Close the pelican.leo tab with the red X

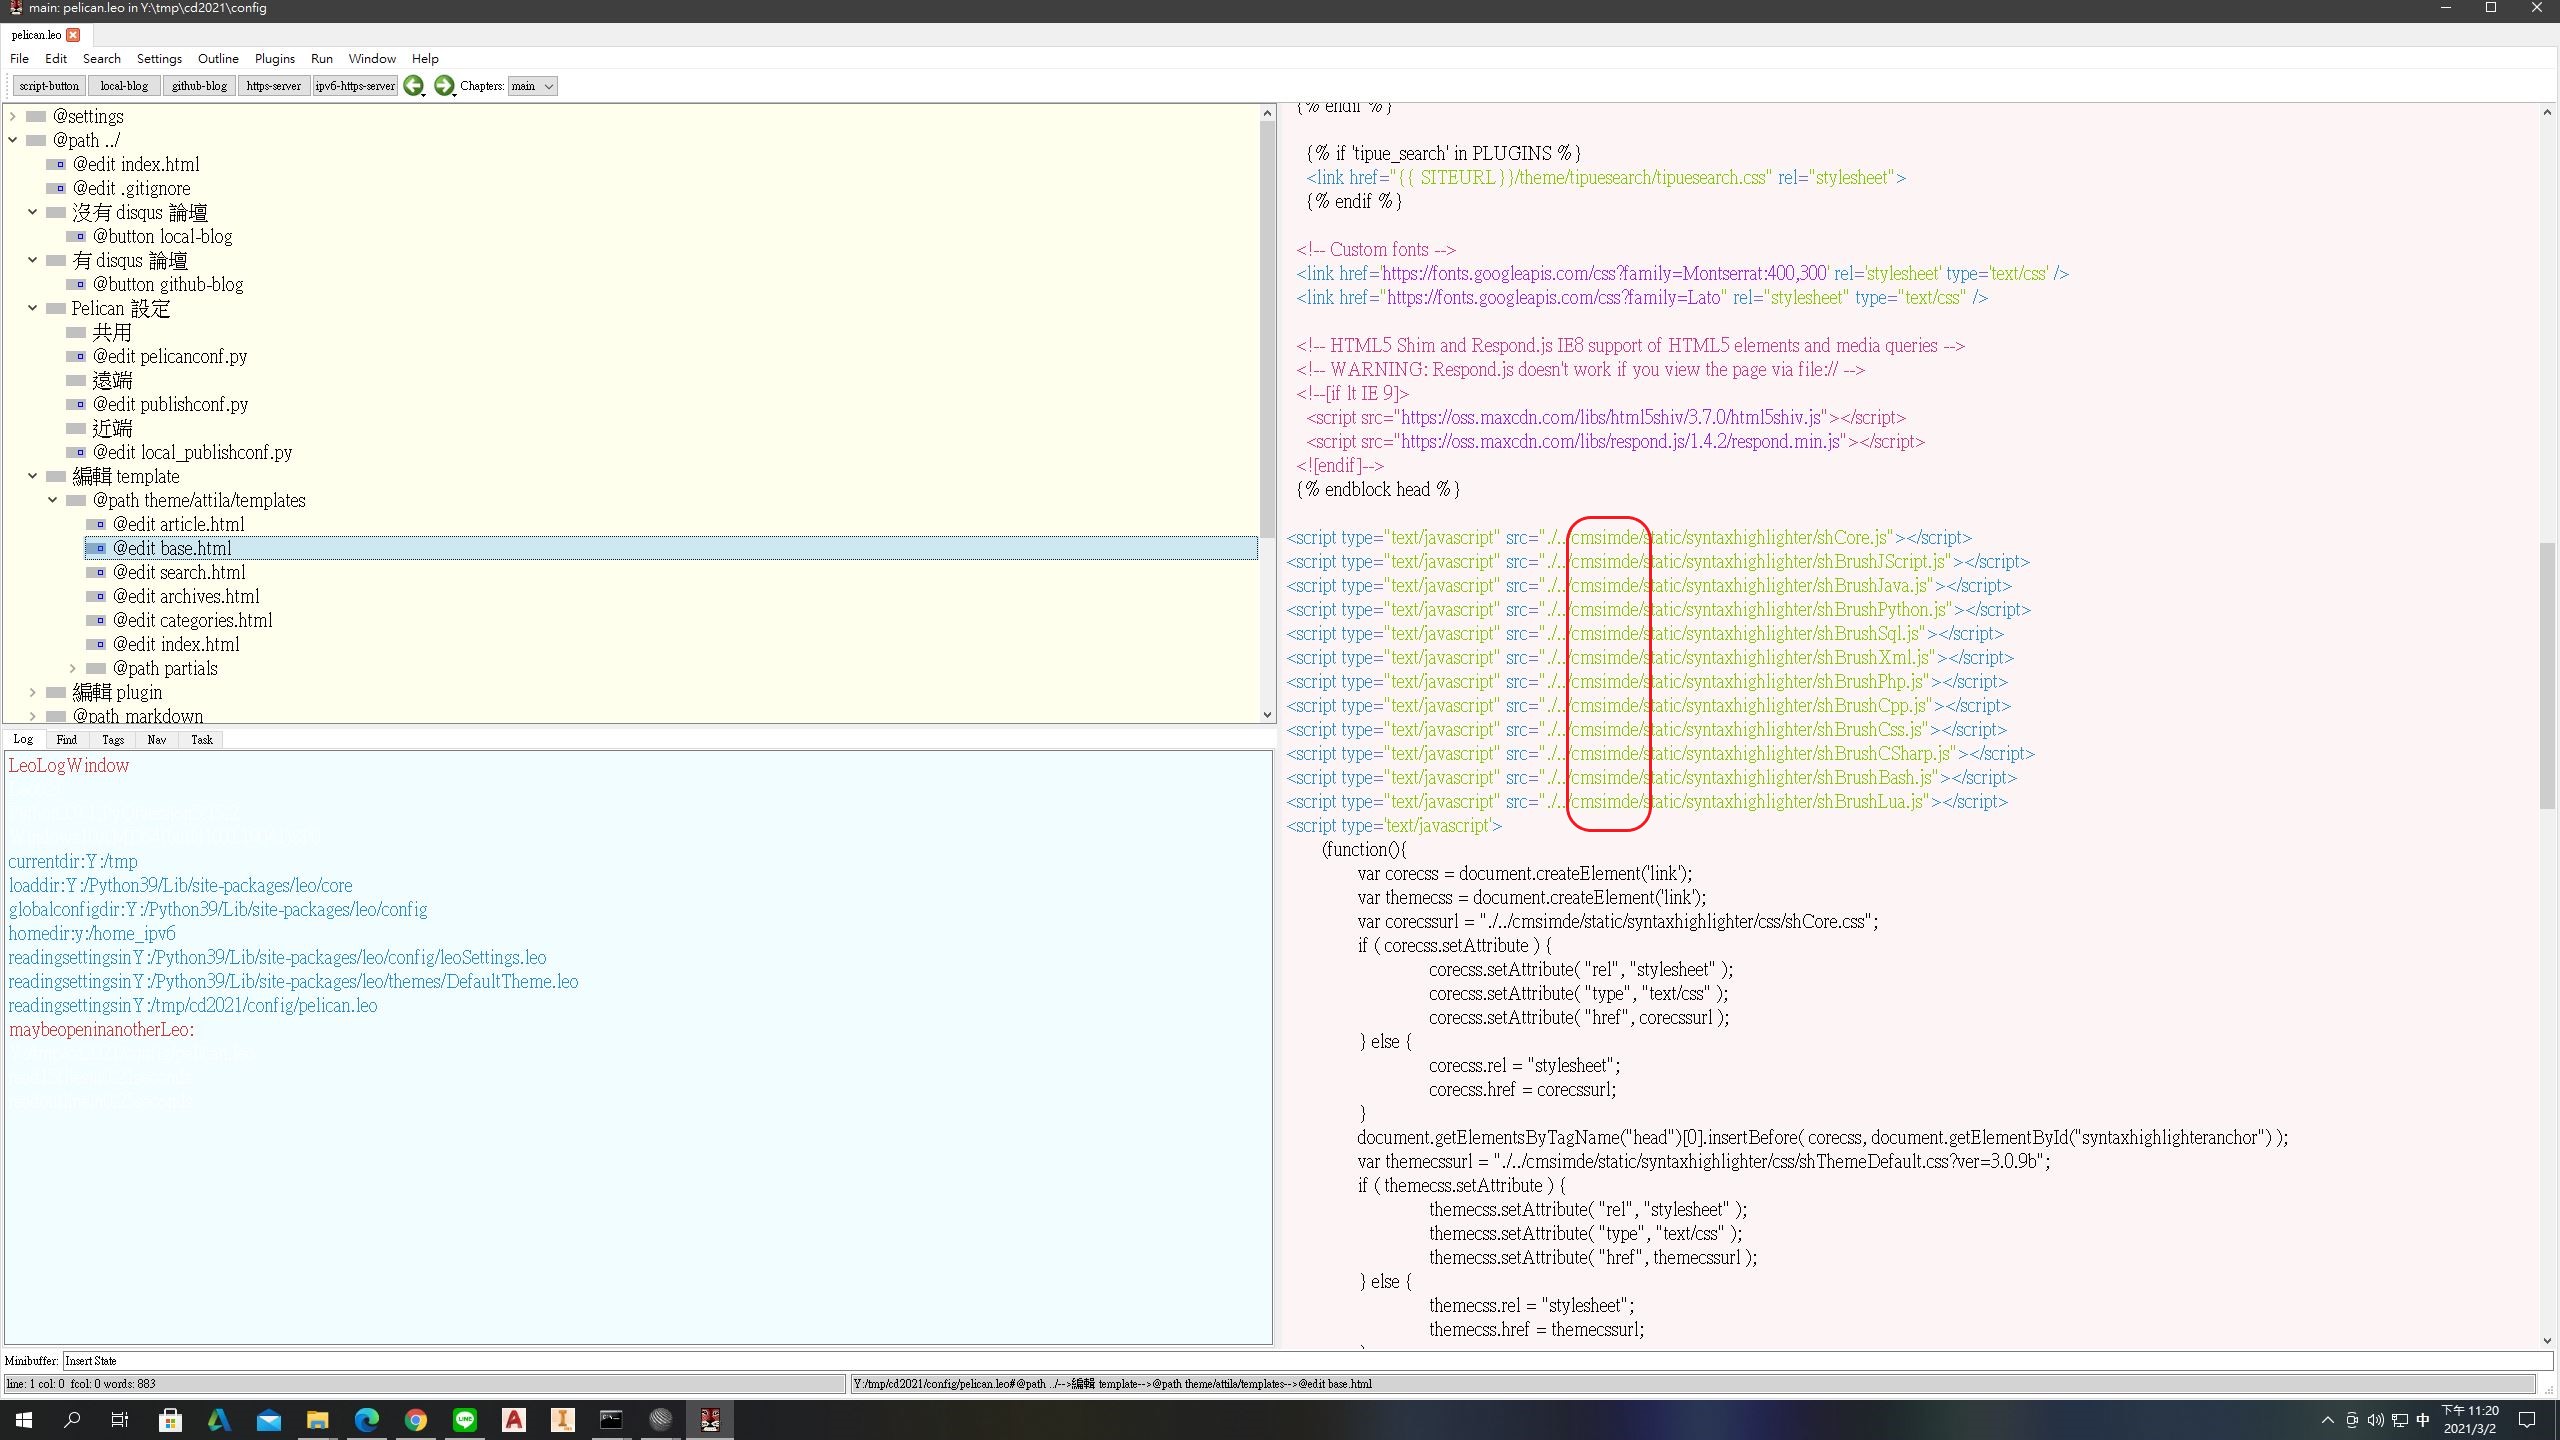click(x=73, y=35)
